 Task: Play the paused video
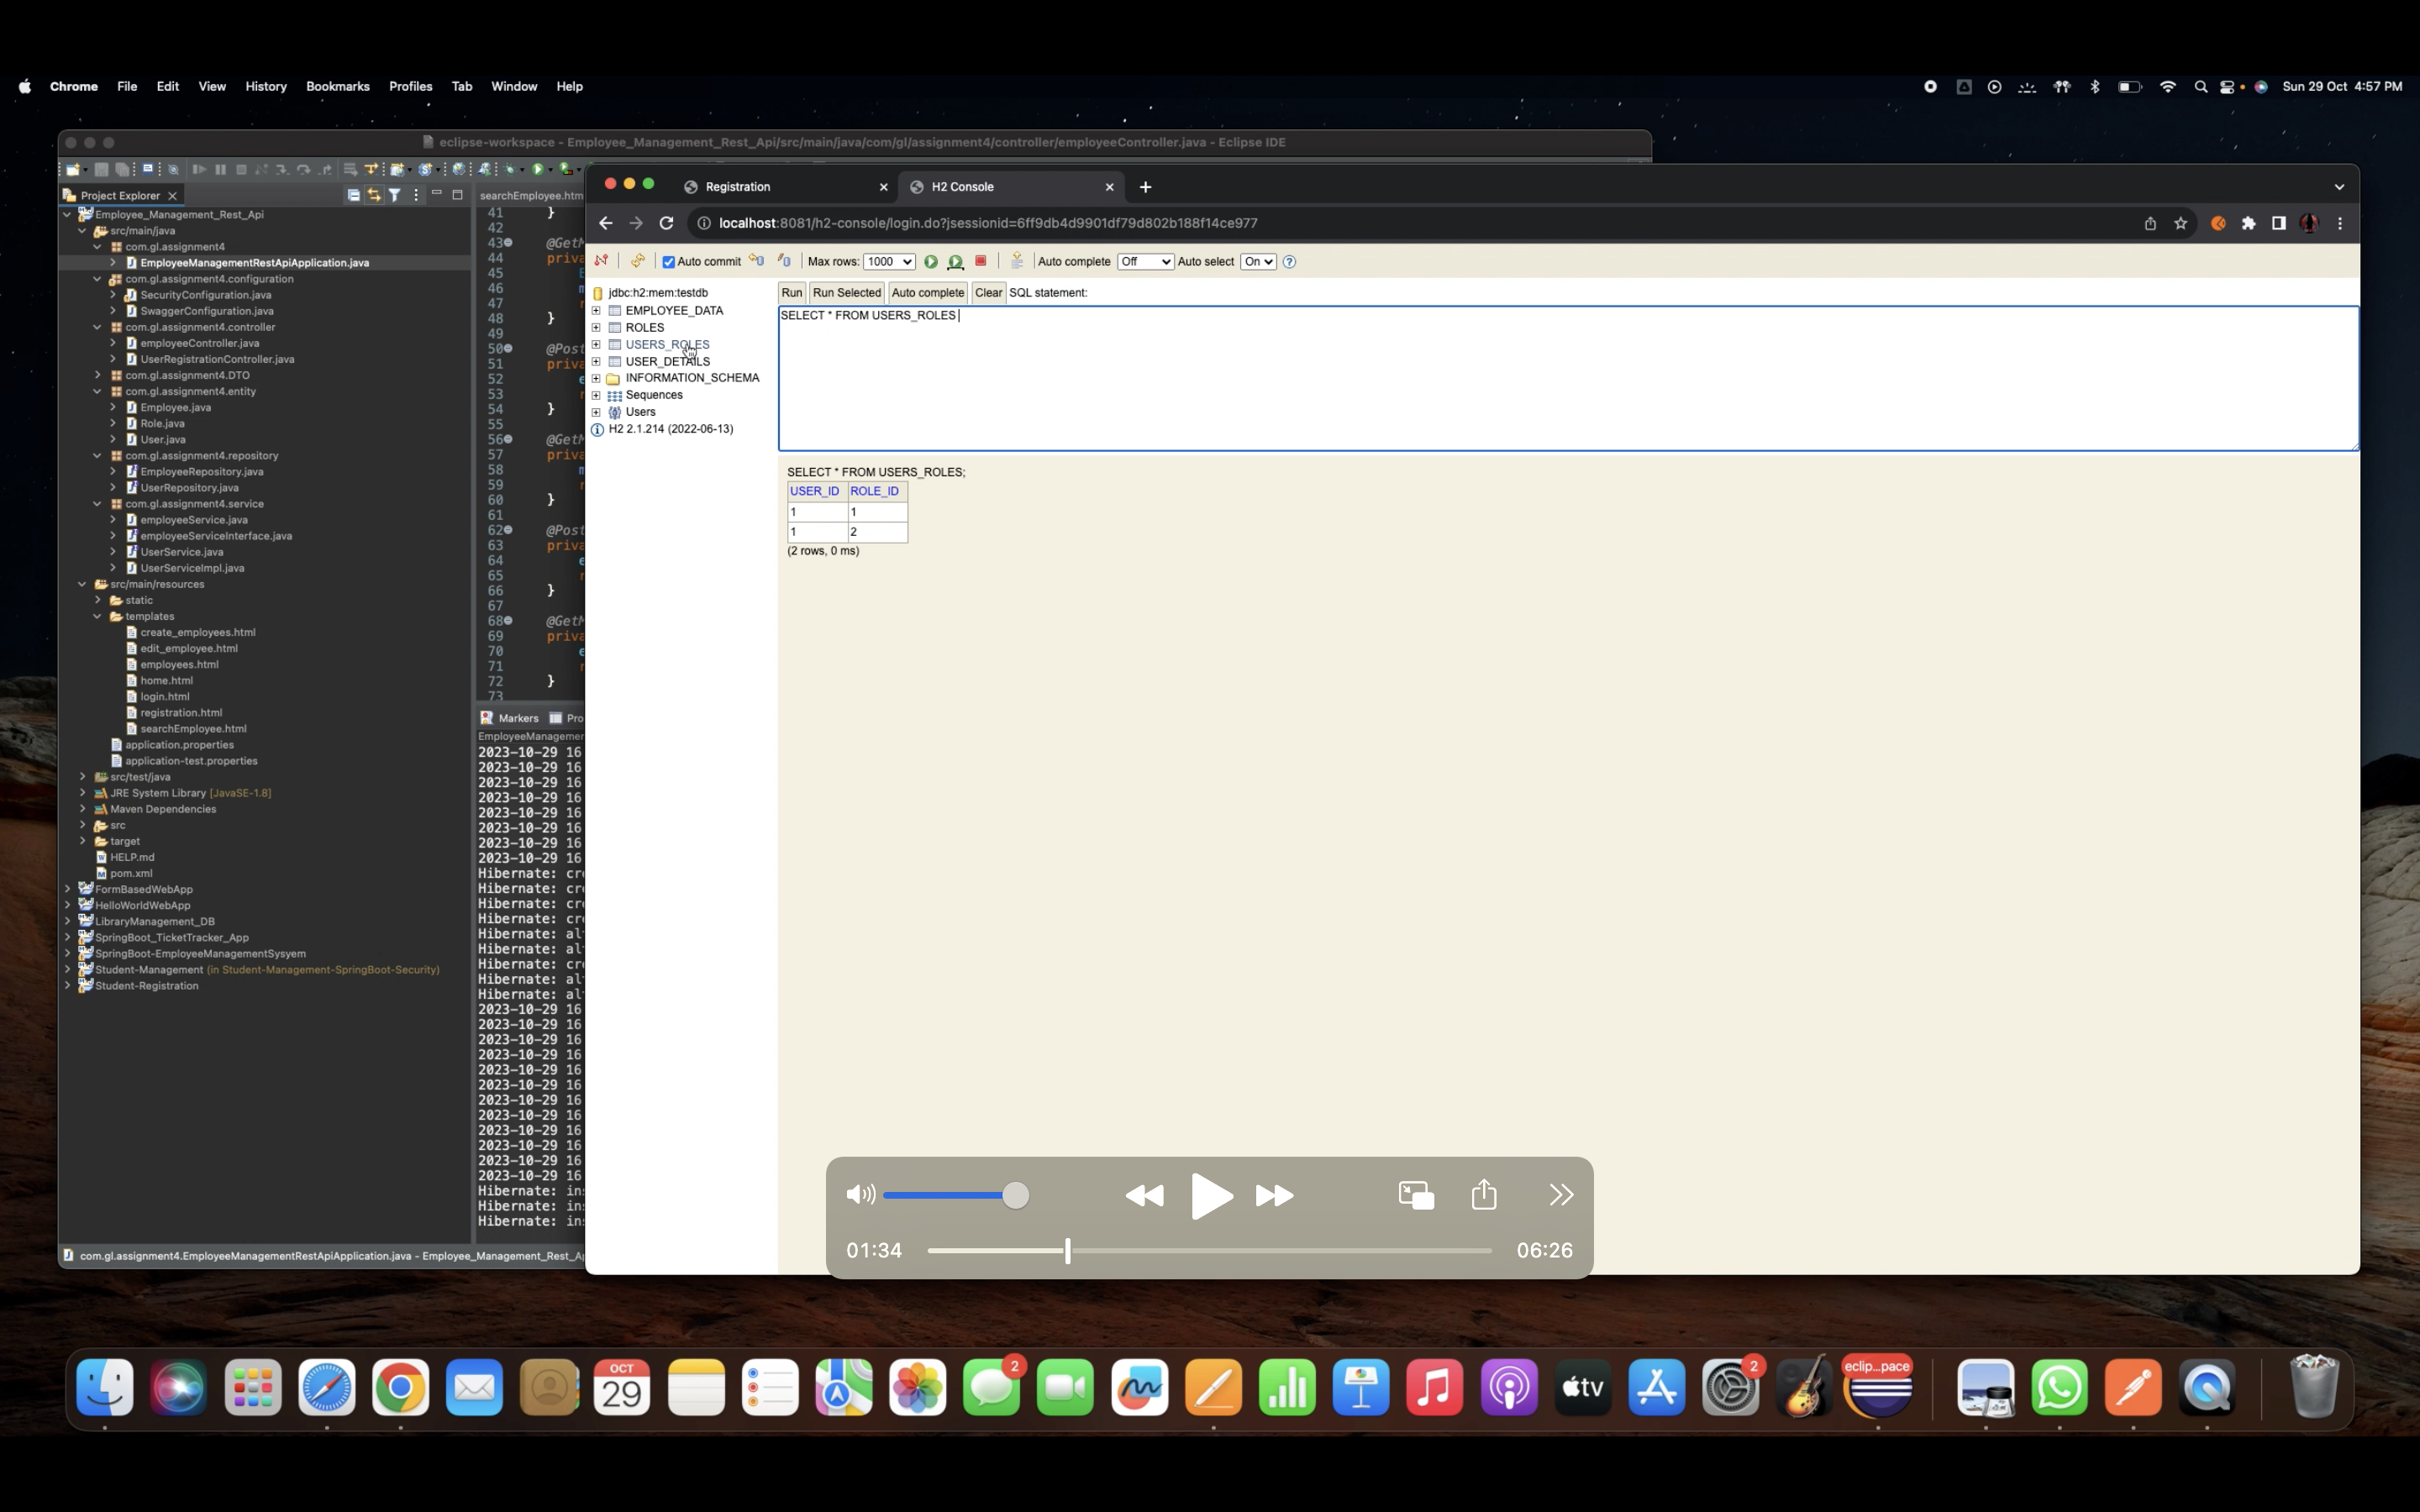[1211, 1196]
